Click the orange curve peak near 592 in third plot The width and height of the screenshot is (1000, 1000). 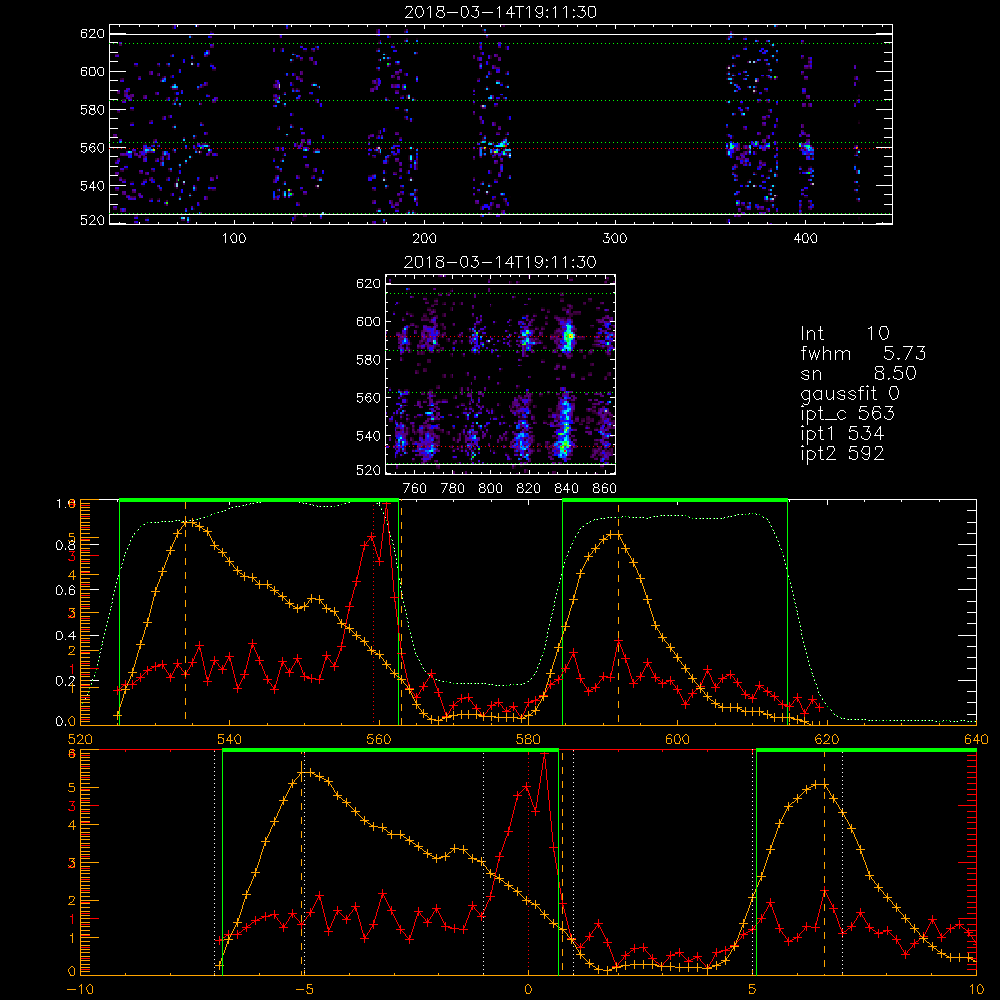tap(615, 534)
